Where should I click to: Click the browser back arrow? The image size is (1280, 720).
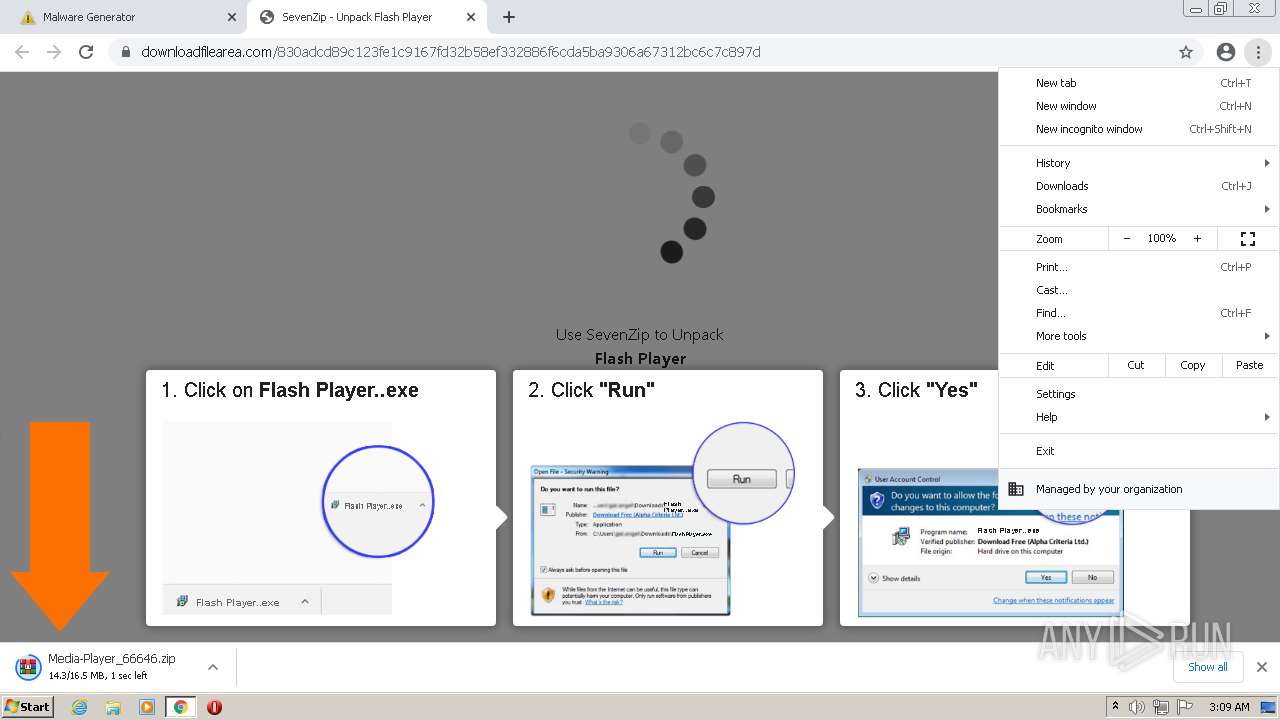tap(22, 52)
